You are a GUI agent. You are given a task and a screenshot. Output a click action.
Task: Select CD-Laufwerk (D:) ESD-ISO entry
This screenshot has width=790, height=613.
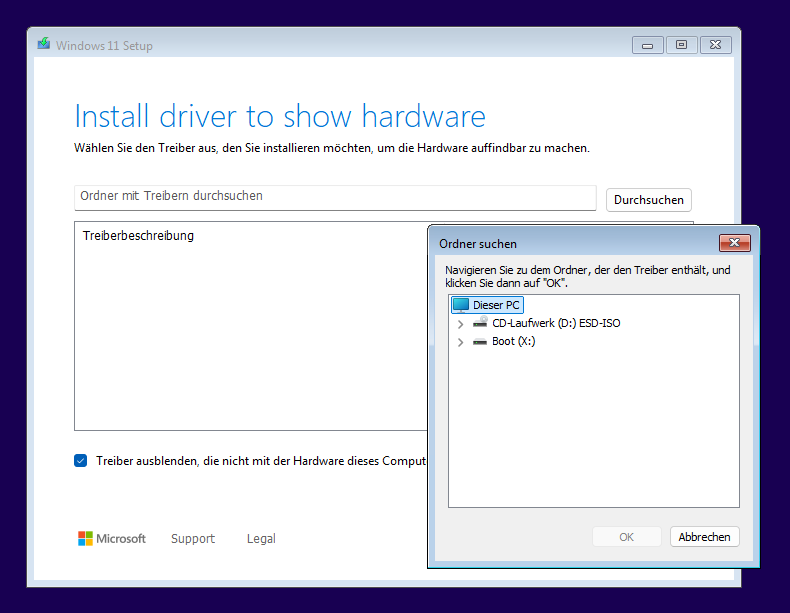tap(556, 323)
